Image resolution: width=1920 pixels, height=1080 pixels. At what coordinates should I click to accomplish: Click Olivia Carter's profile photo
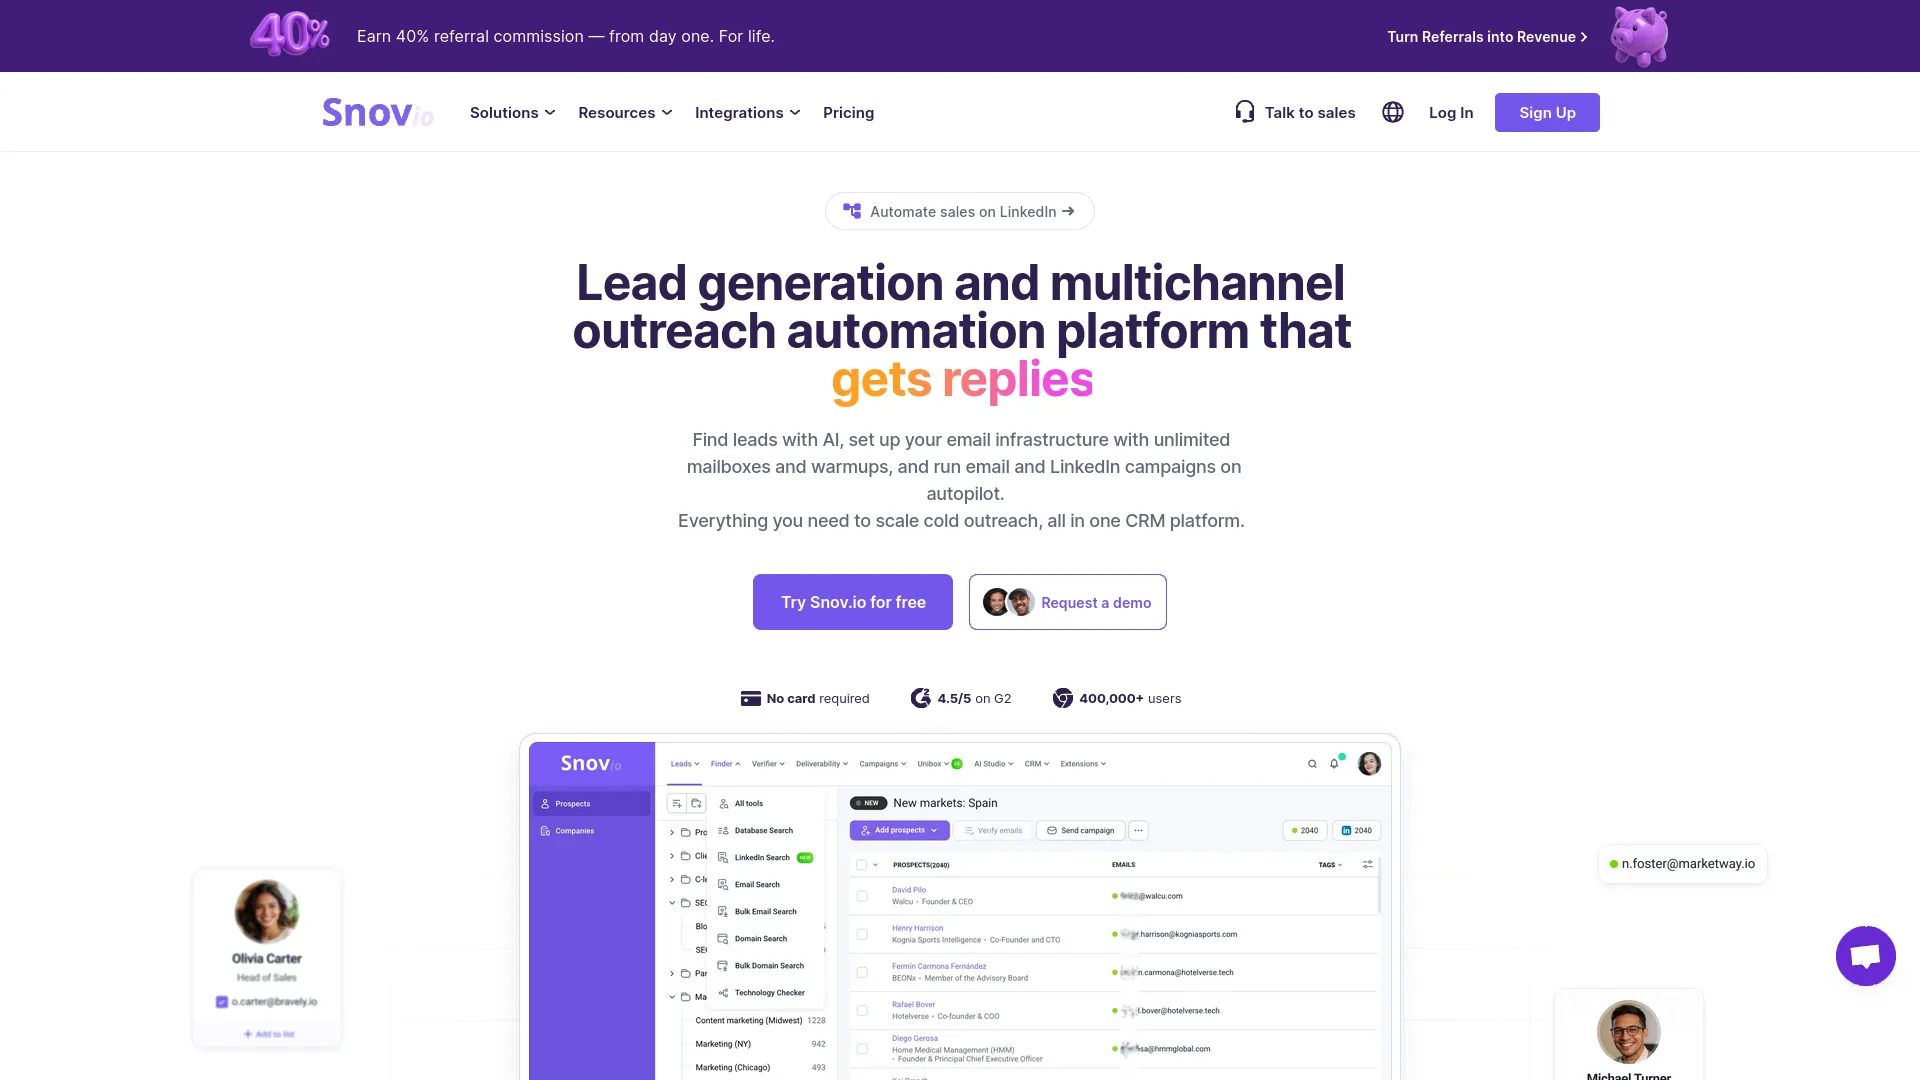click(x=267, y=911)
